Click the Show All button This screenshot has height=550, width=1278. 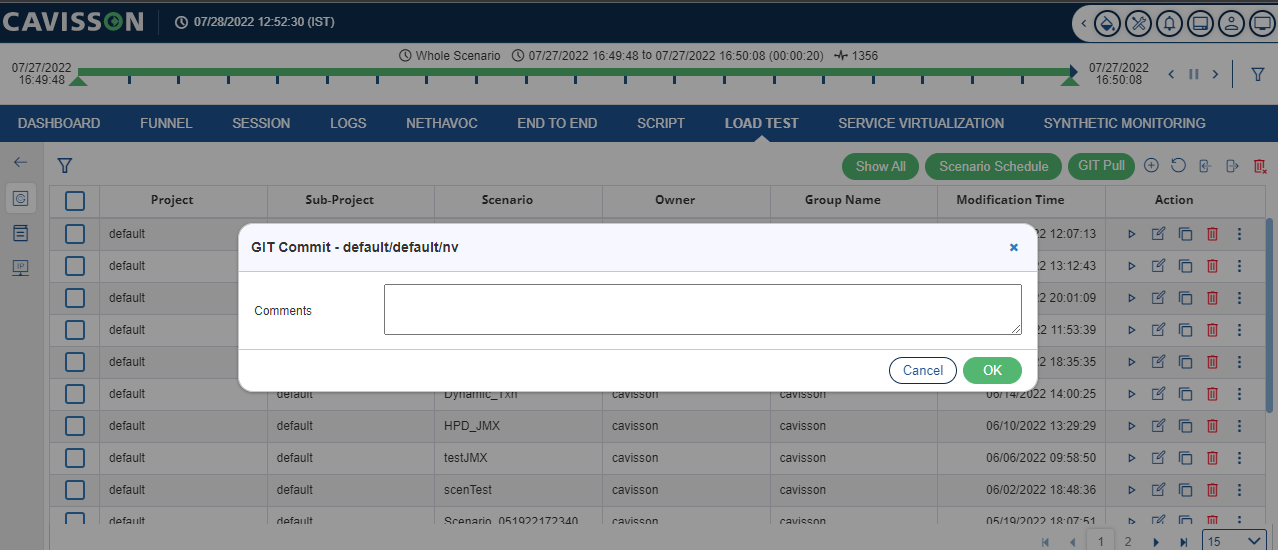point(881,166)
